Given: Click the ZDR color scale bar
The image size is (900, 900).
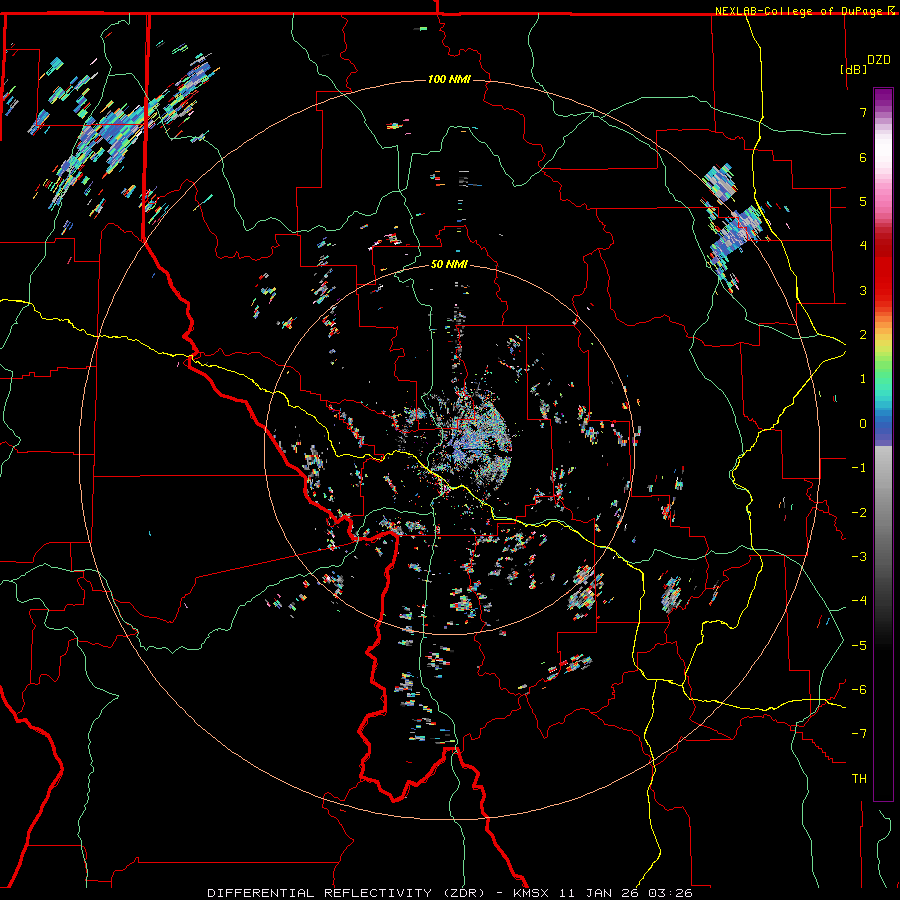Looking at the screenshot, I should click(883, 444).
